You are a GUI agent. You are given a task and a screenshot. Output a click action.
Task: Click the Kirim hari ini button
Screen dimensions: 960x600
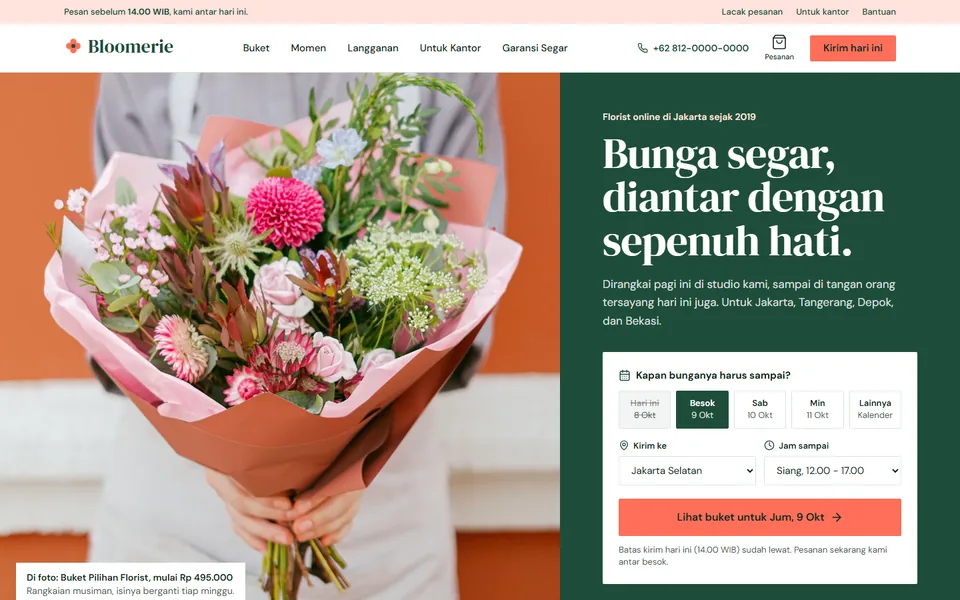852,48
